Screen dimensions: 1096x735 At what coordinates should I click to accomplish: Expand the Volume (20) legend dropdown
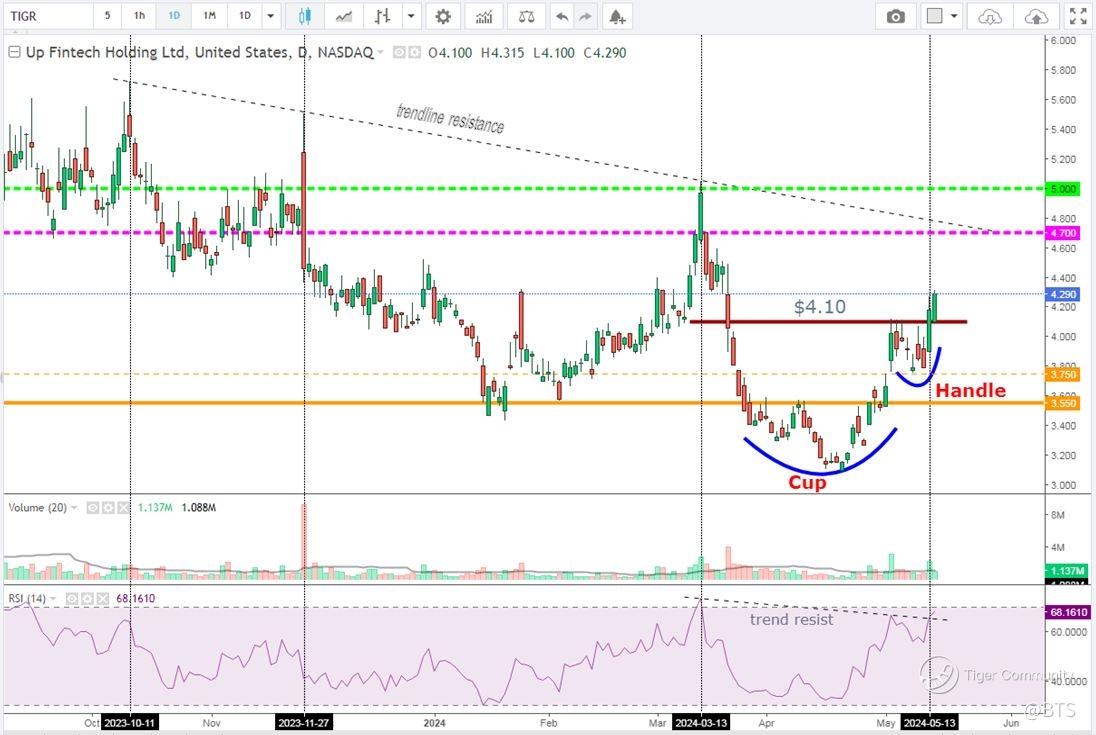click(74, 508)
